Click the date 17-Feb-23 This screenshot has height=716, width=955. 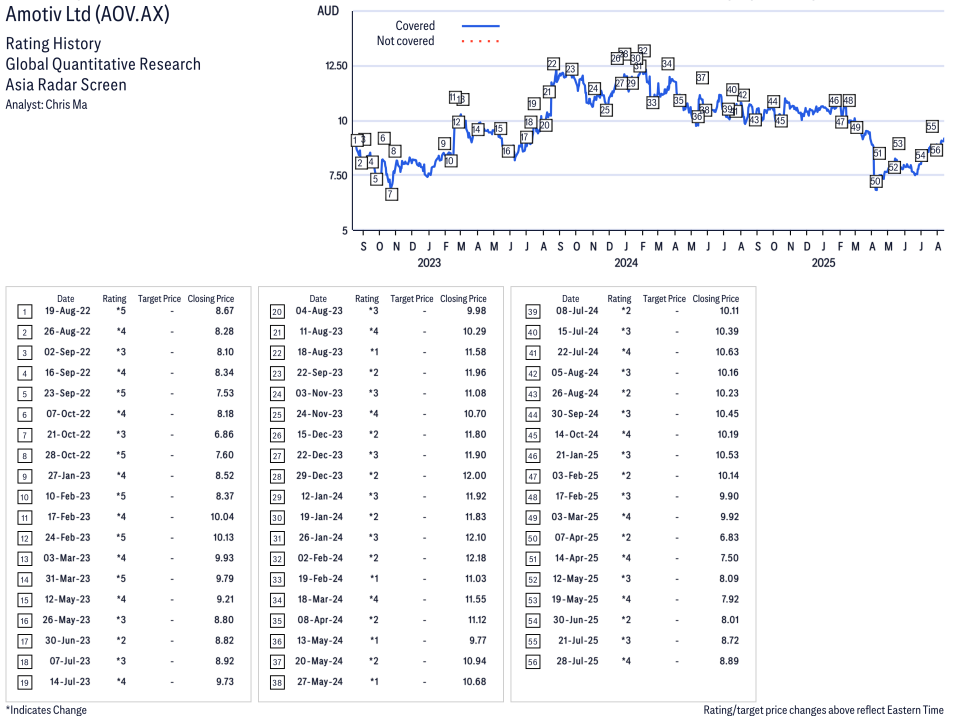[69, 516]
